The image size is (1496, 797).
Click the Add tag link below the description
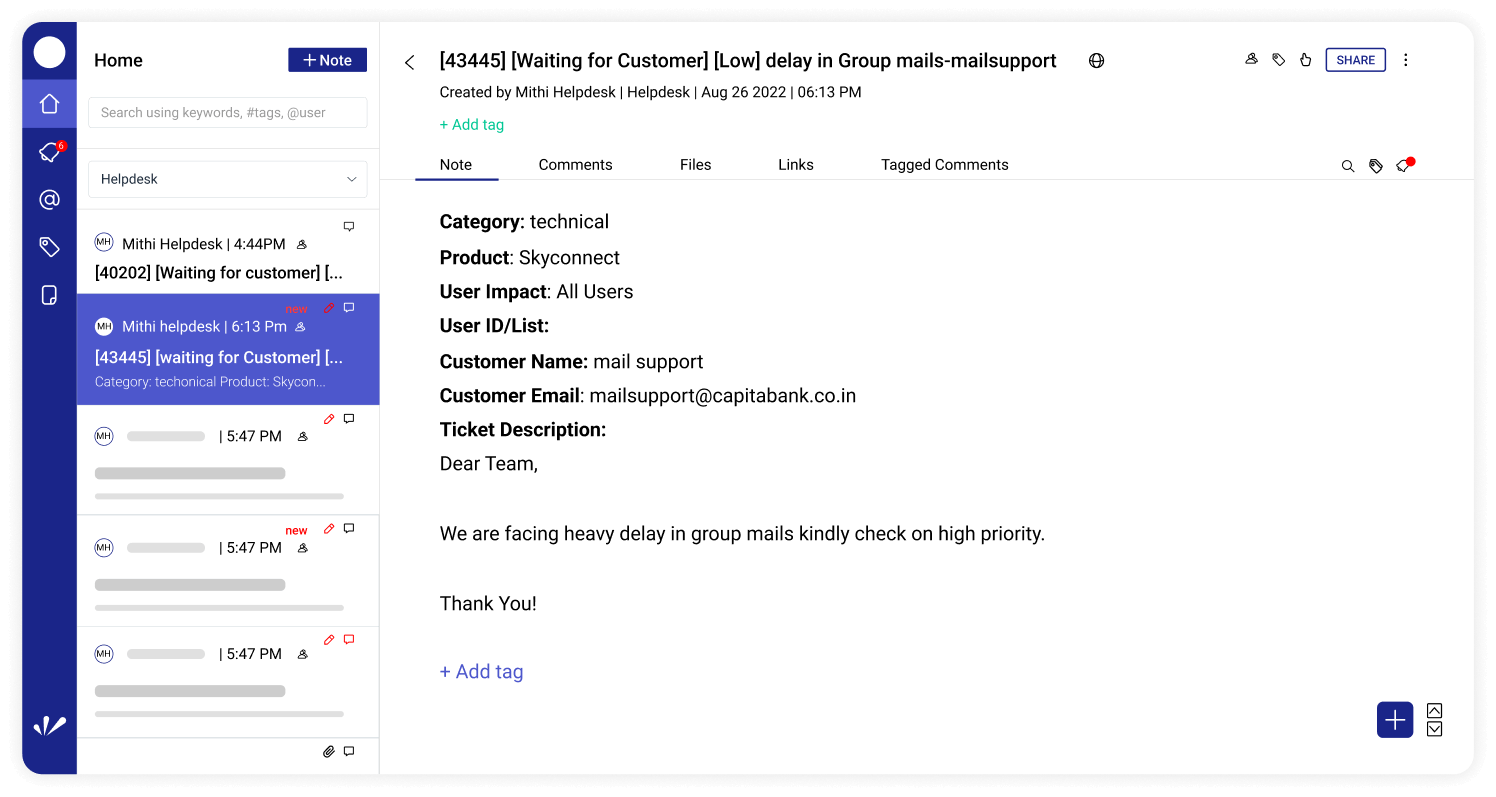click(481, 671)
